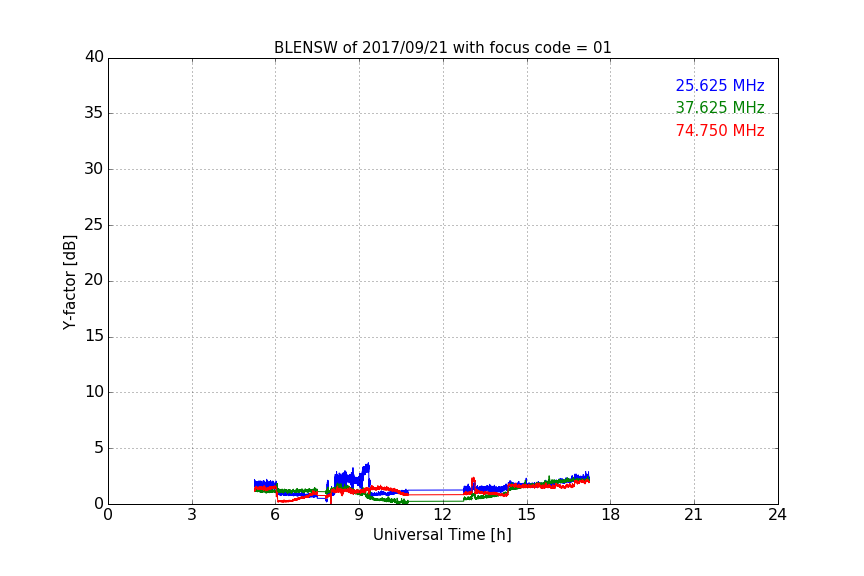This screenshot has height=576, width=864.
Task: Click x-axis tick value 21
Action: [x=694, y=515]
